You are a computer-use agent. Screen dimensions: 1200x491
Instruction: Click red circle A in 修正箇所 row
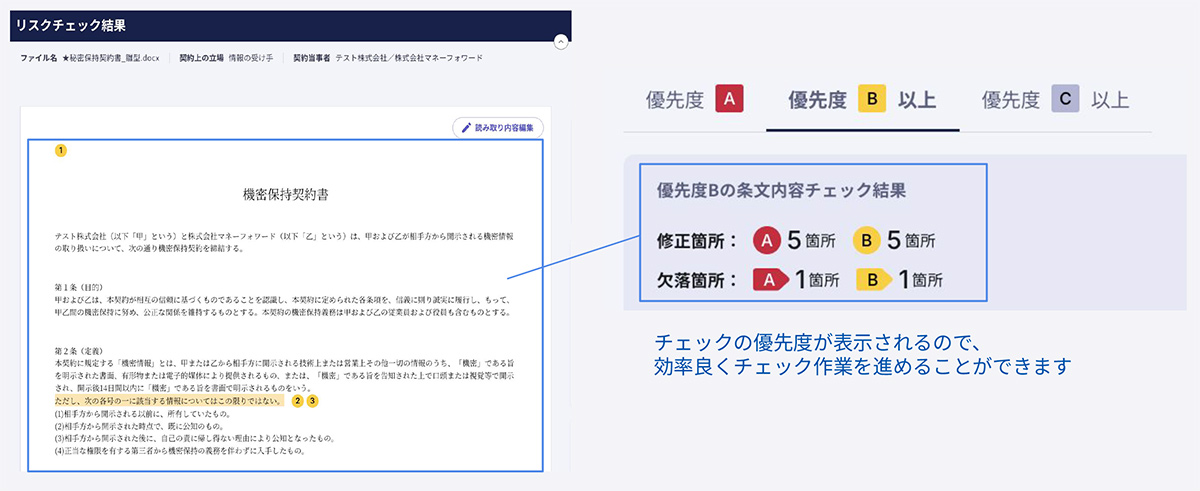[x=768, y=241]
